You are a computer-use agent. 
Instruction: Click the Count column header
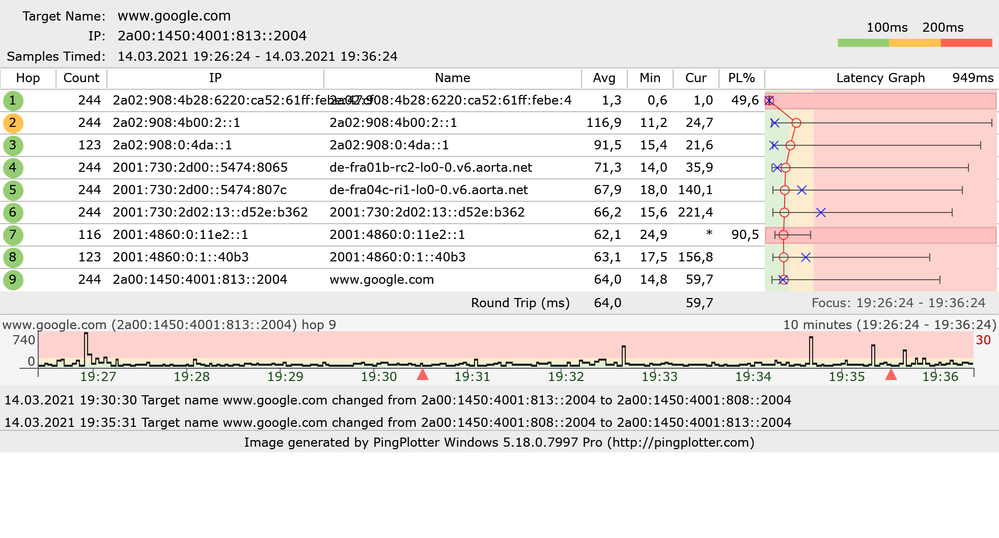point(82,78)
